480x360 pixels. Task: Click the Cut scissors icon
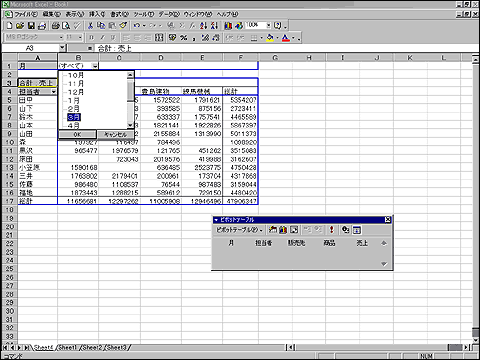(x=90, y=26)
